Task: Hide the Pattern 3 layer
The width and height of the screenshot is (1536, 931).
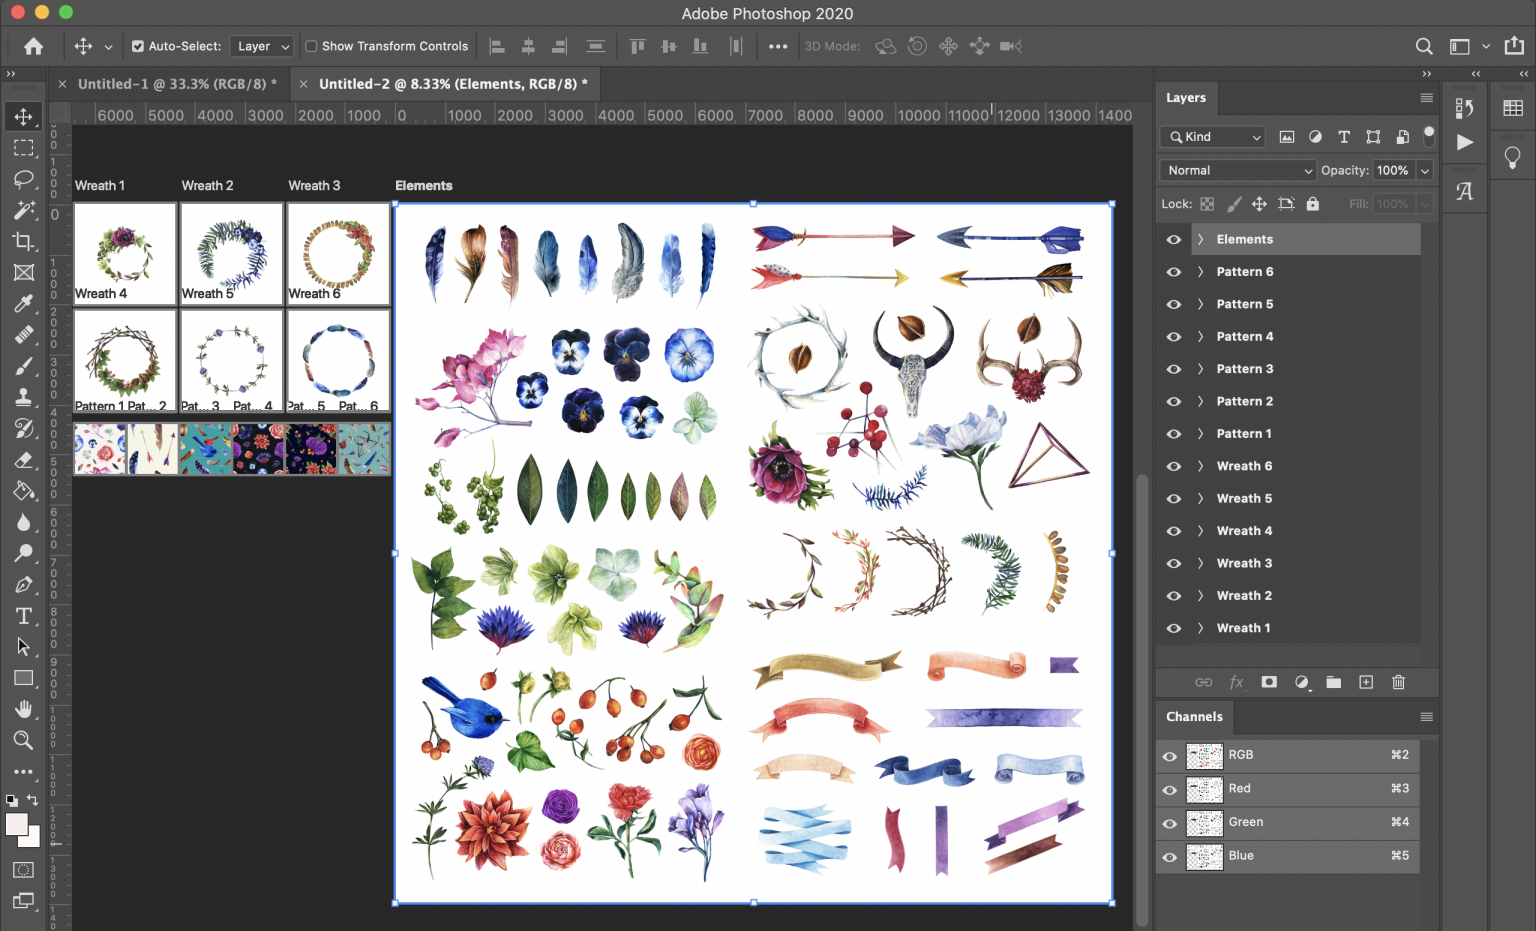Action: 1173,368
